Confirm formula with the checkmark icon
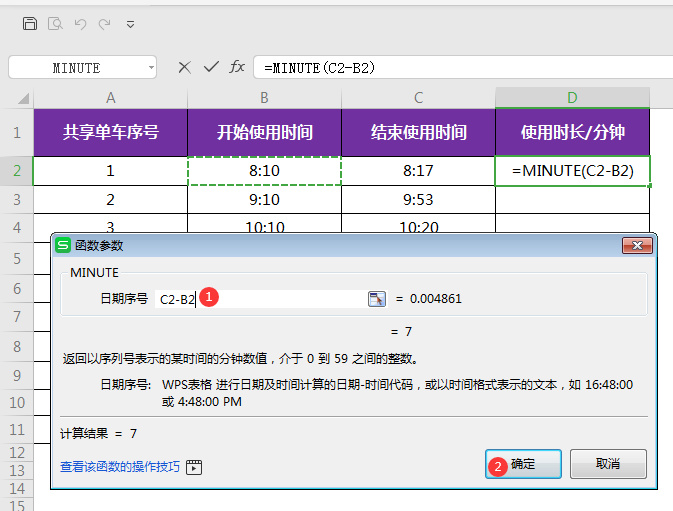Viewport: 673px width, 511px height. point(210,67)
